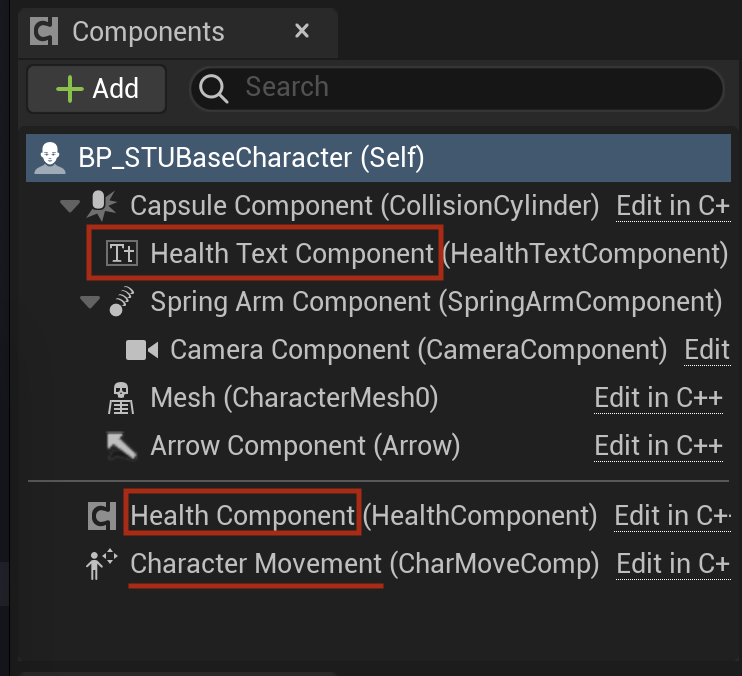Focus the component Search field
The image size is (742, 676).
tap(457, 88)
